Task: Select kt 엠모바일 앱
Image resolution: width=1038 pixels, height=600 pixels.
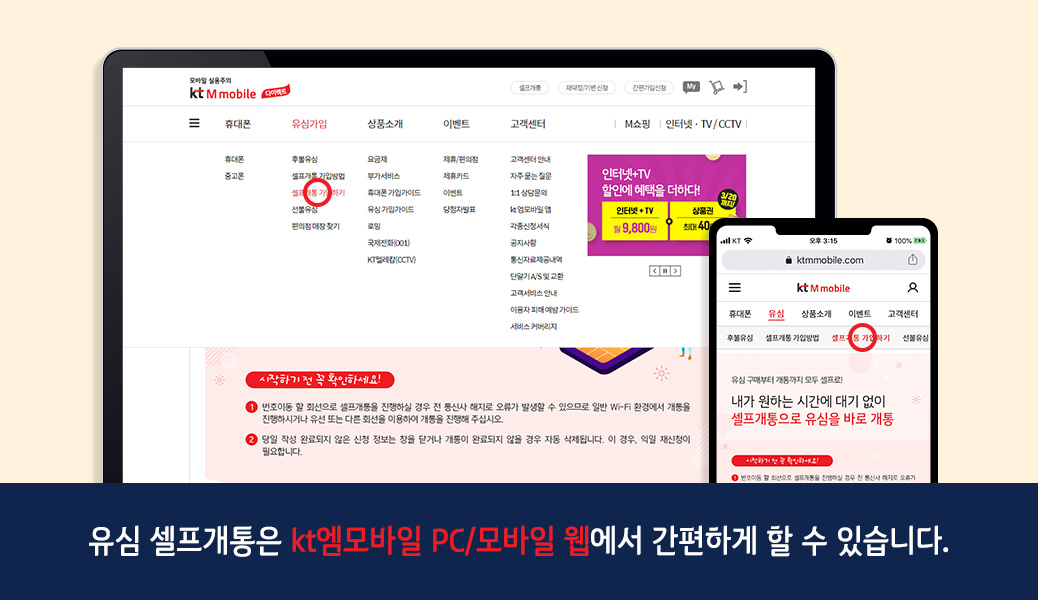Action: click(x=530, y=209)
